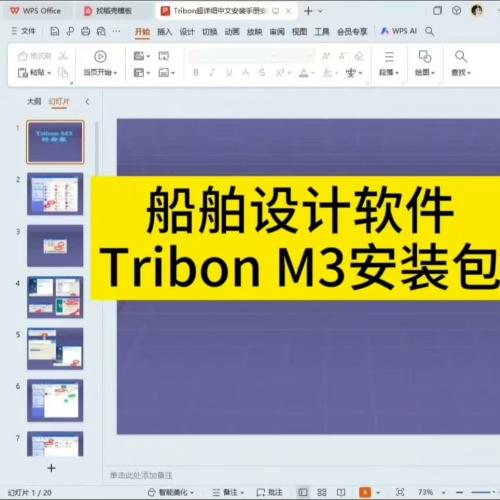Switch to the 大纲 outline pane tab

coord(34,101)
